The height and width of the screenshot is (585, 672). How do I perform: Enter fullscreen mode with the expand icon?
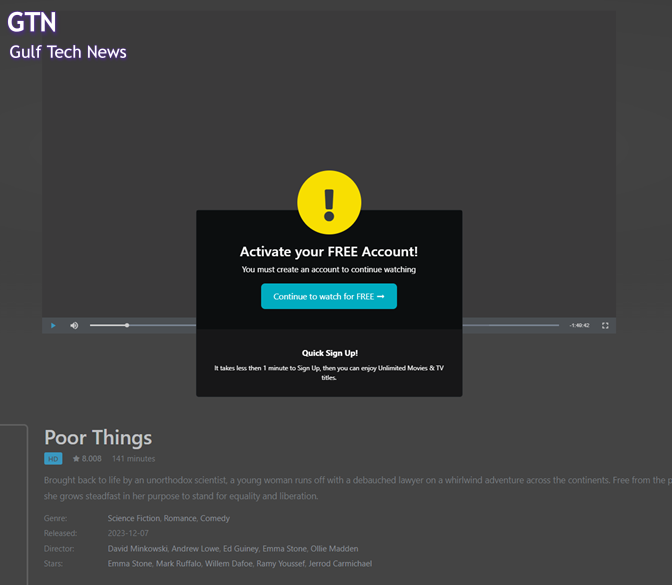click(605, 325)
